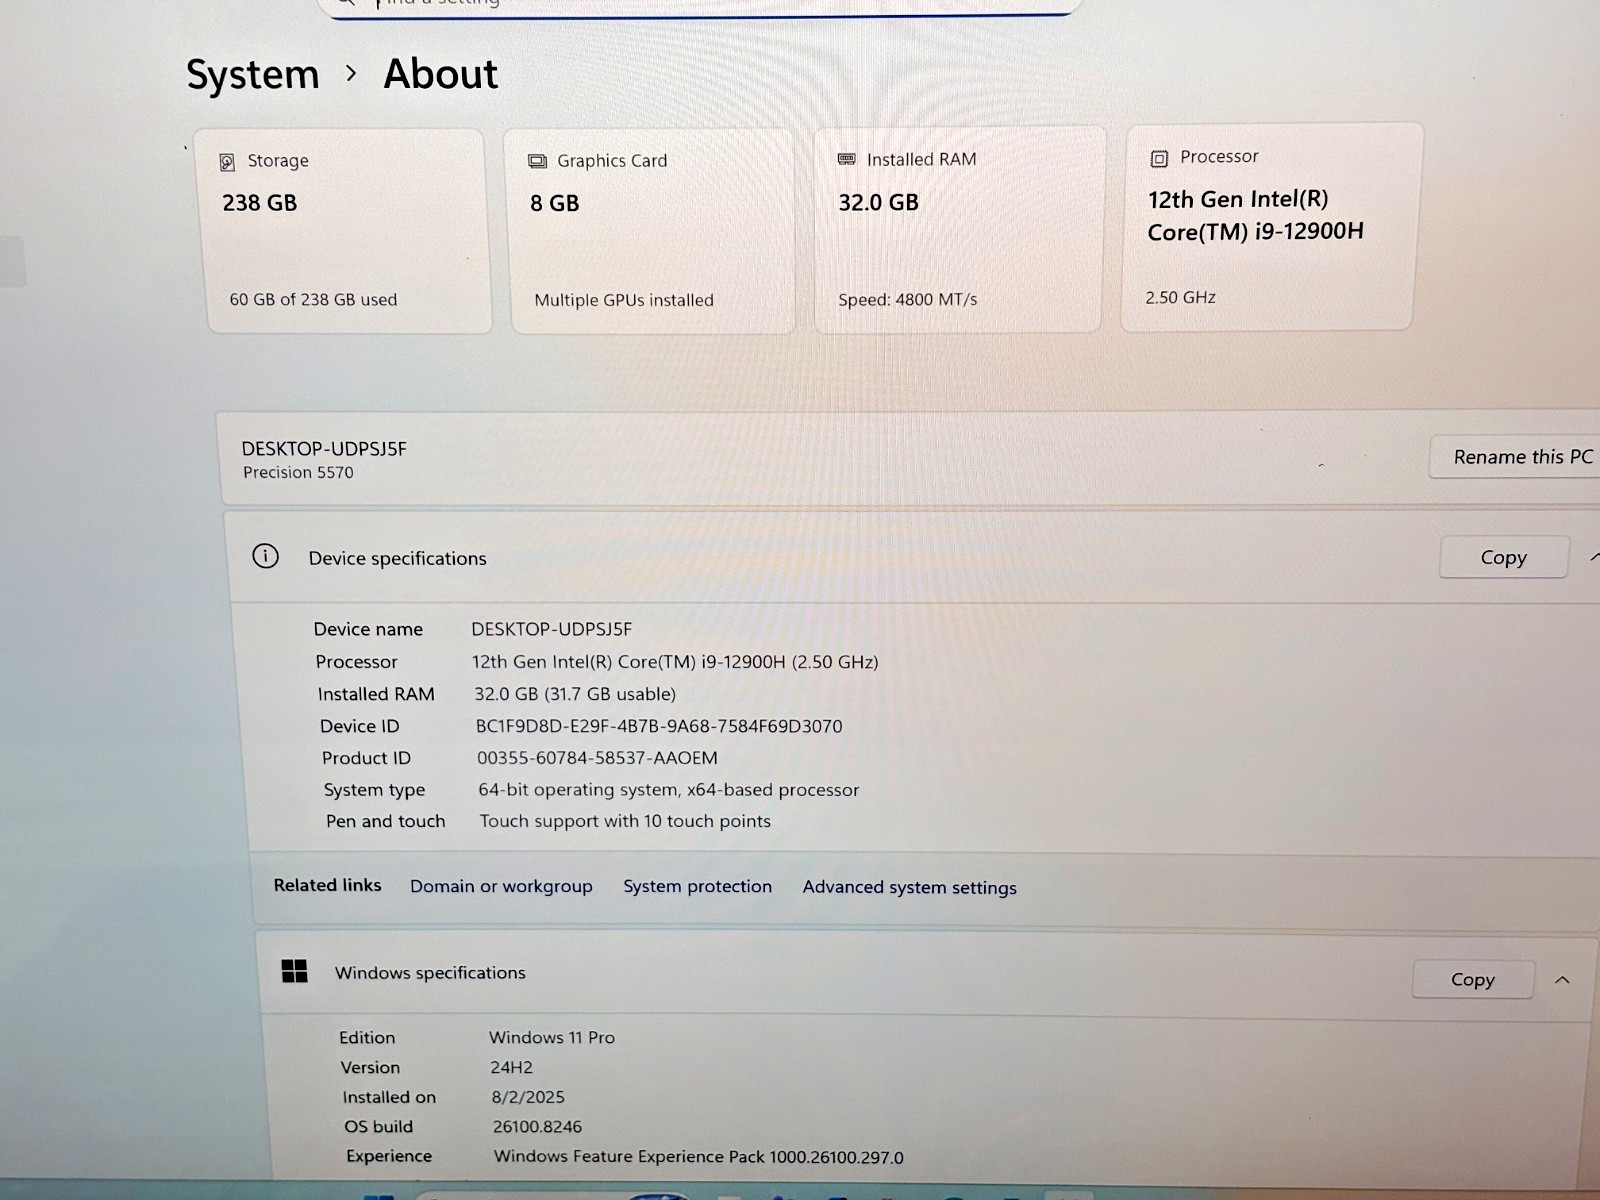
Task: Go back to System in breadcrumb
Action: coord(253,74)
